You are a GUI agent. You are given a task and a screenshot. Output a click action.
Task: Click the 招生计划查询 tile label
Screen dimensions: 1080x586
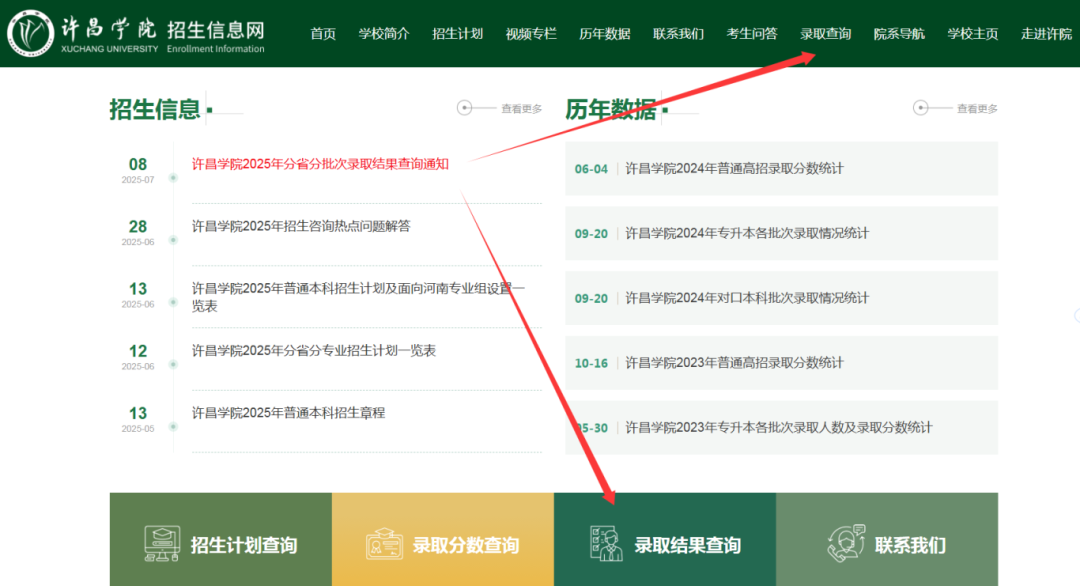[x=244, y=545]
